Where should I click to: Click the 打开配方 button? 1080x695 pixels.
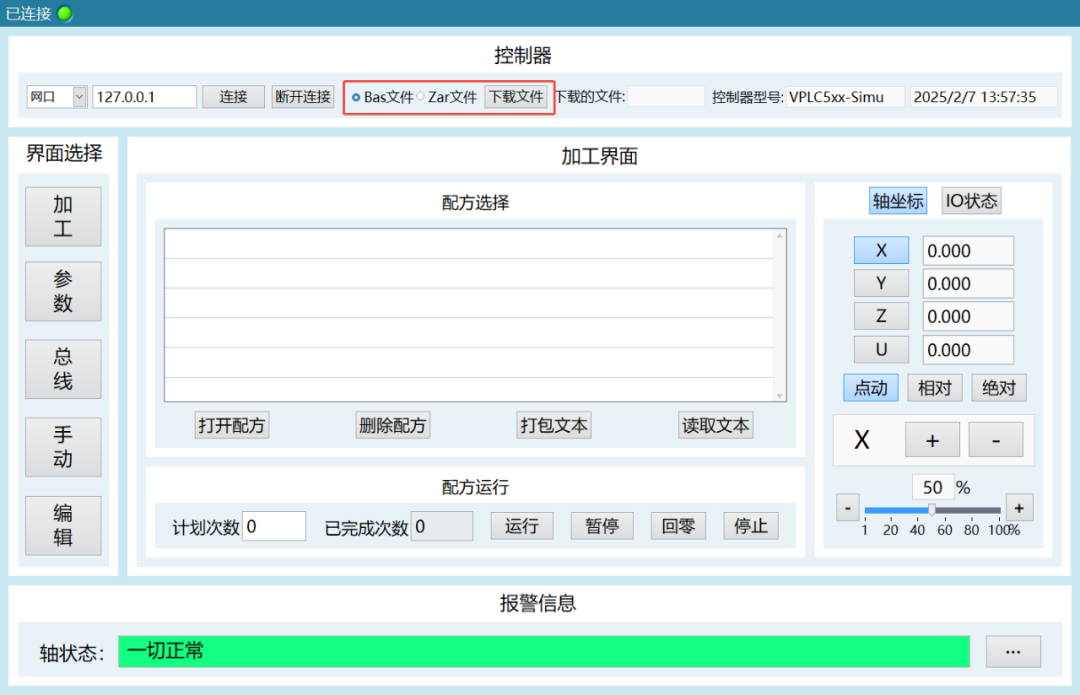(x=231, y=425)
